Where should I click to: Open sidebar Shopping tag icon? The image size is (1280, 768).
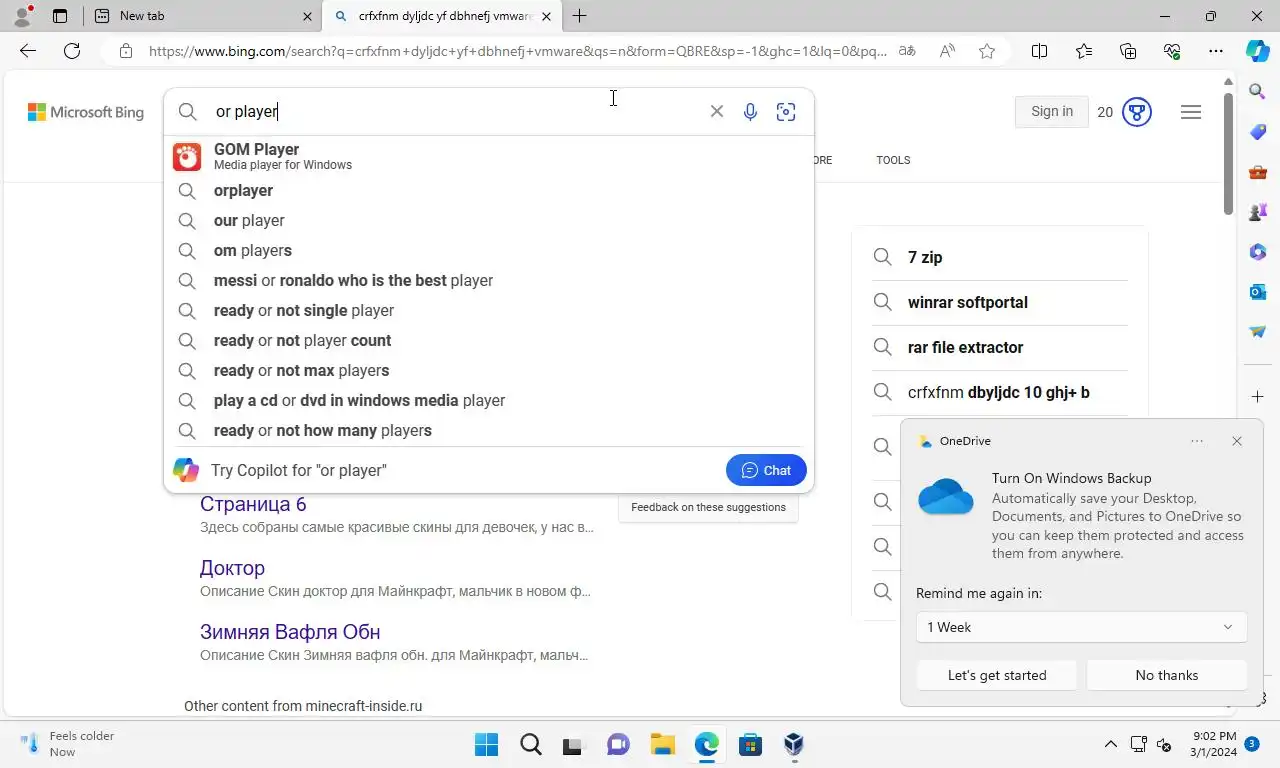[1258, 132]
